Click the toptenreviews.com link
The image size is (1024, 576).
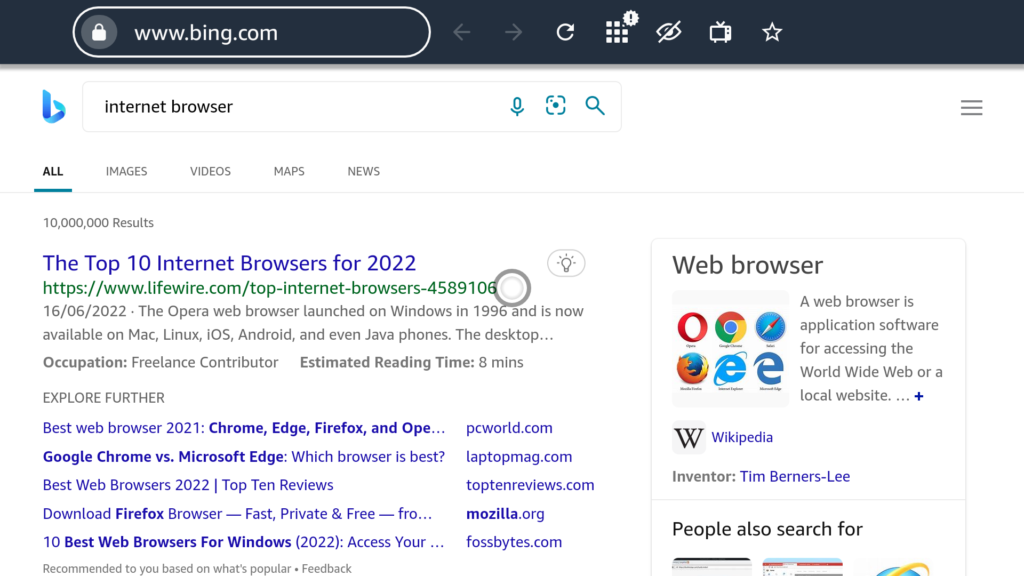[530, 485]
